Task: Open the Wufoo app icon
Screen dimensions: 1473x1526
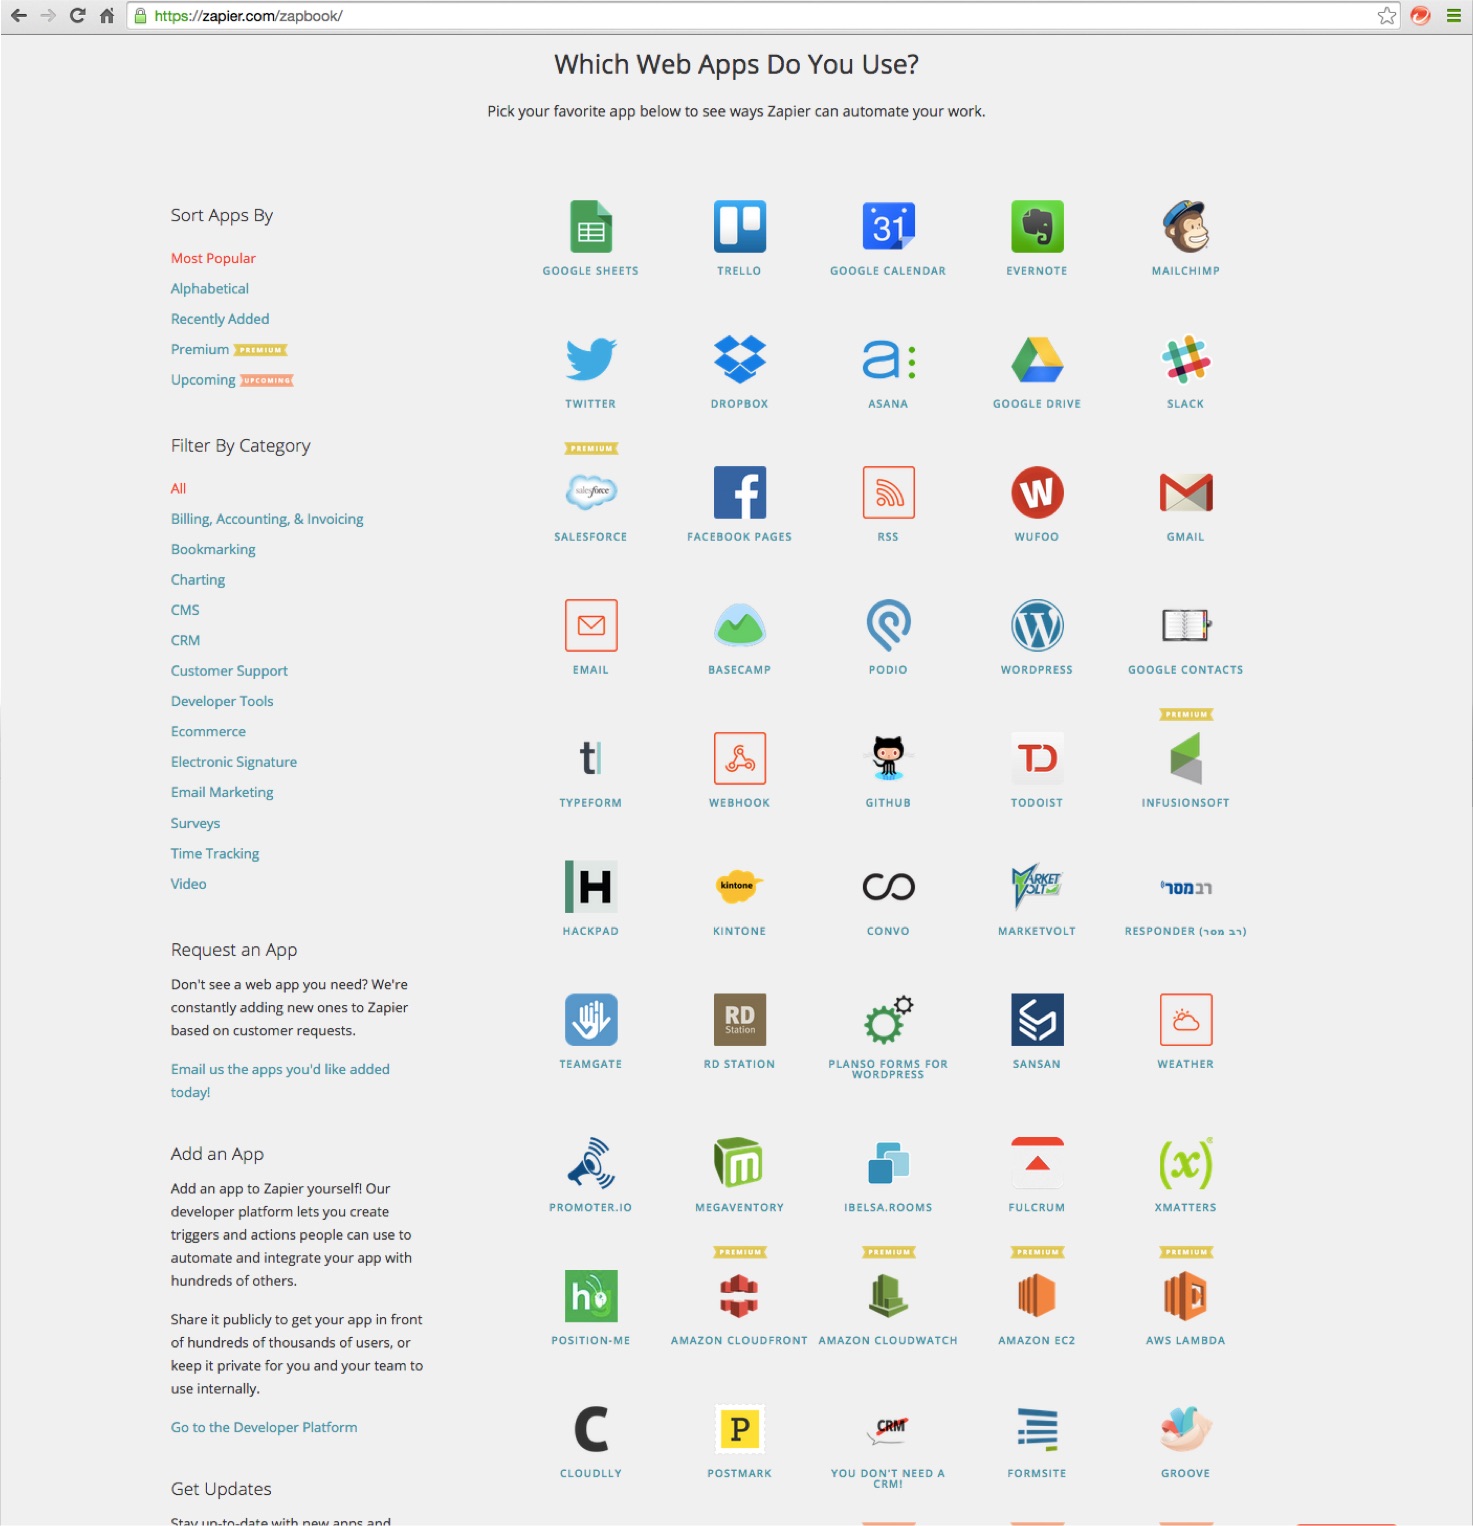Action: pos(1037,492)
